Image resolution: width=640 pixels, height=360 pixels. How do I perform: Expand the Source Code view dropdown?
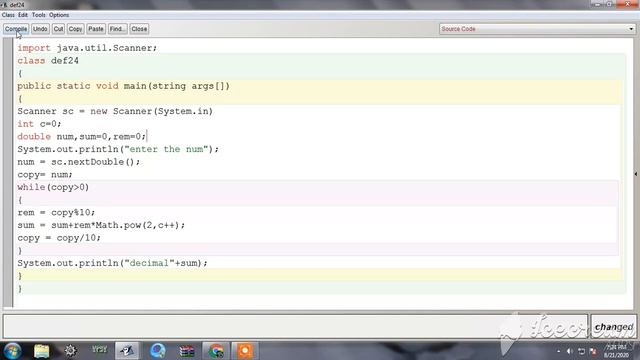pyautogui.click(x=537, y=29)
